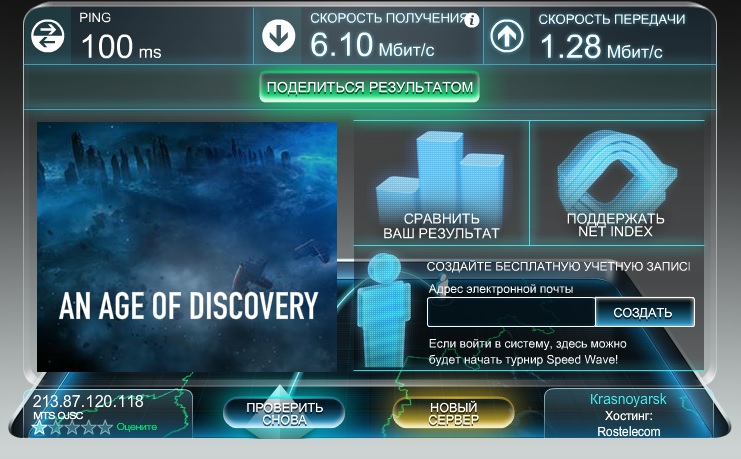Click the blue person figure icon
The width and height of the screenshot is (741, 459).
coord(385,310)
